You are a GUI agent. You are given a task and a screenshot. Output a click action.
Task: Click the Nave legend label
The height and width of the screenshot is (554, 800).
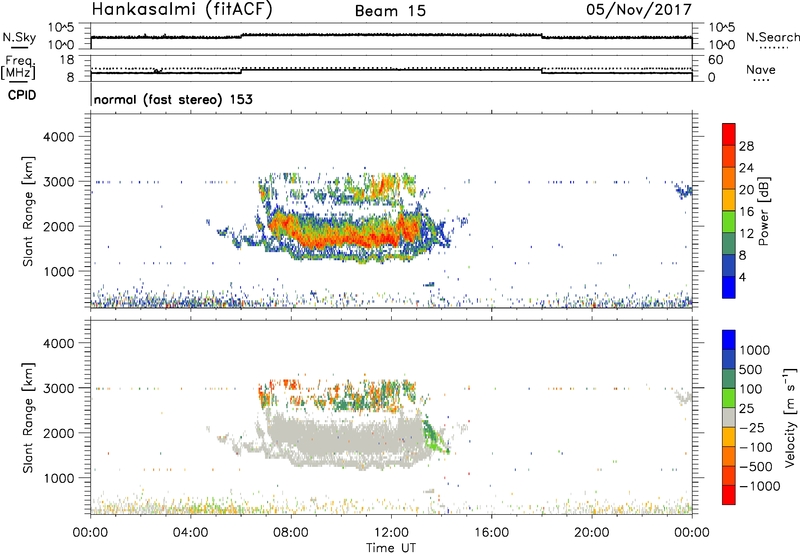tap(761, 70)
